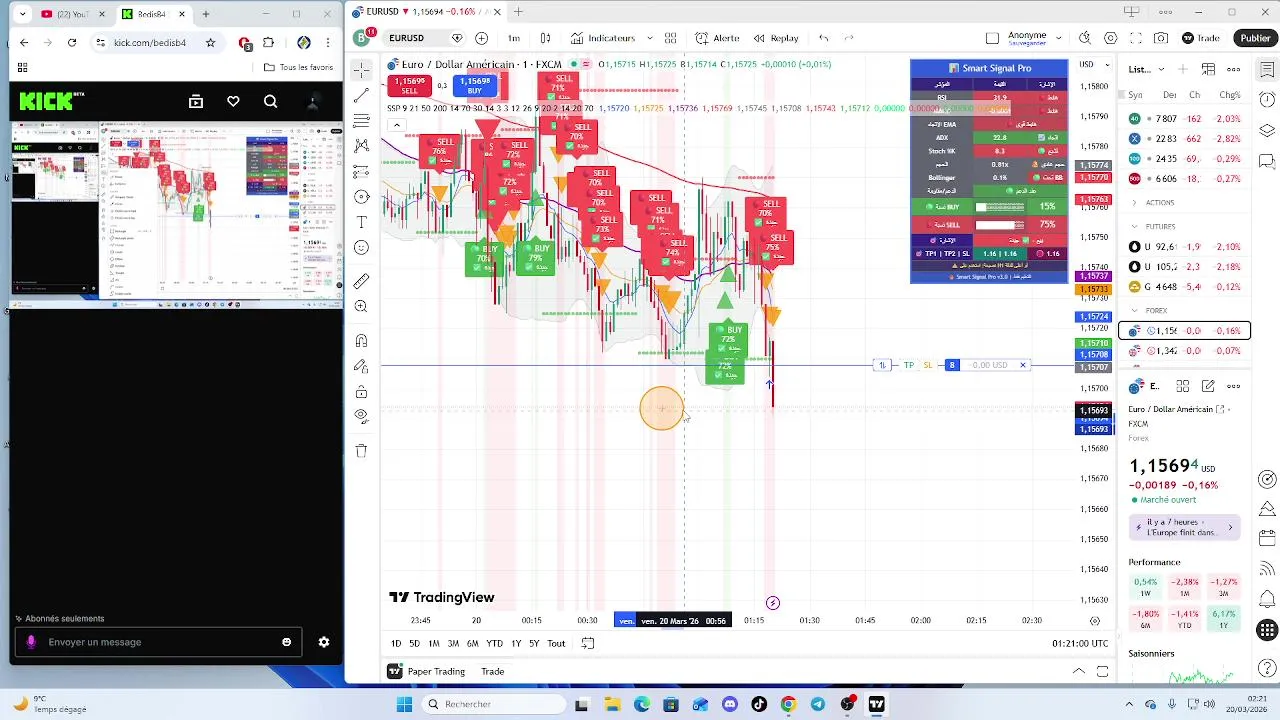The width and height of the screenshot is (1280, 720).
Task: Click the red SELL price button
Action: pos(409,86)
